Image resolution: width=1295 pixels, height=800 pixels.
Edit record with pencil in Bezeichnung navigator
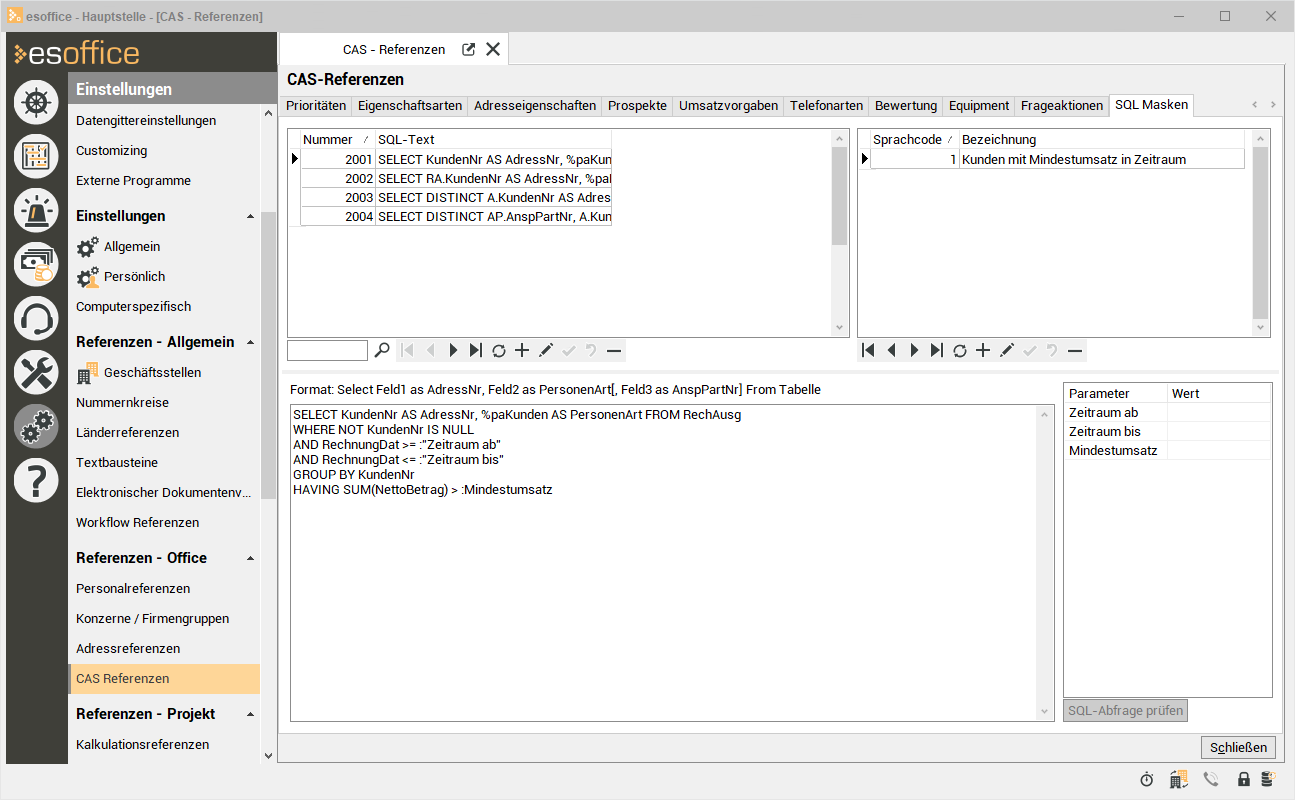(x=1006, y=350)
